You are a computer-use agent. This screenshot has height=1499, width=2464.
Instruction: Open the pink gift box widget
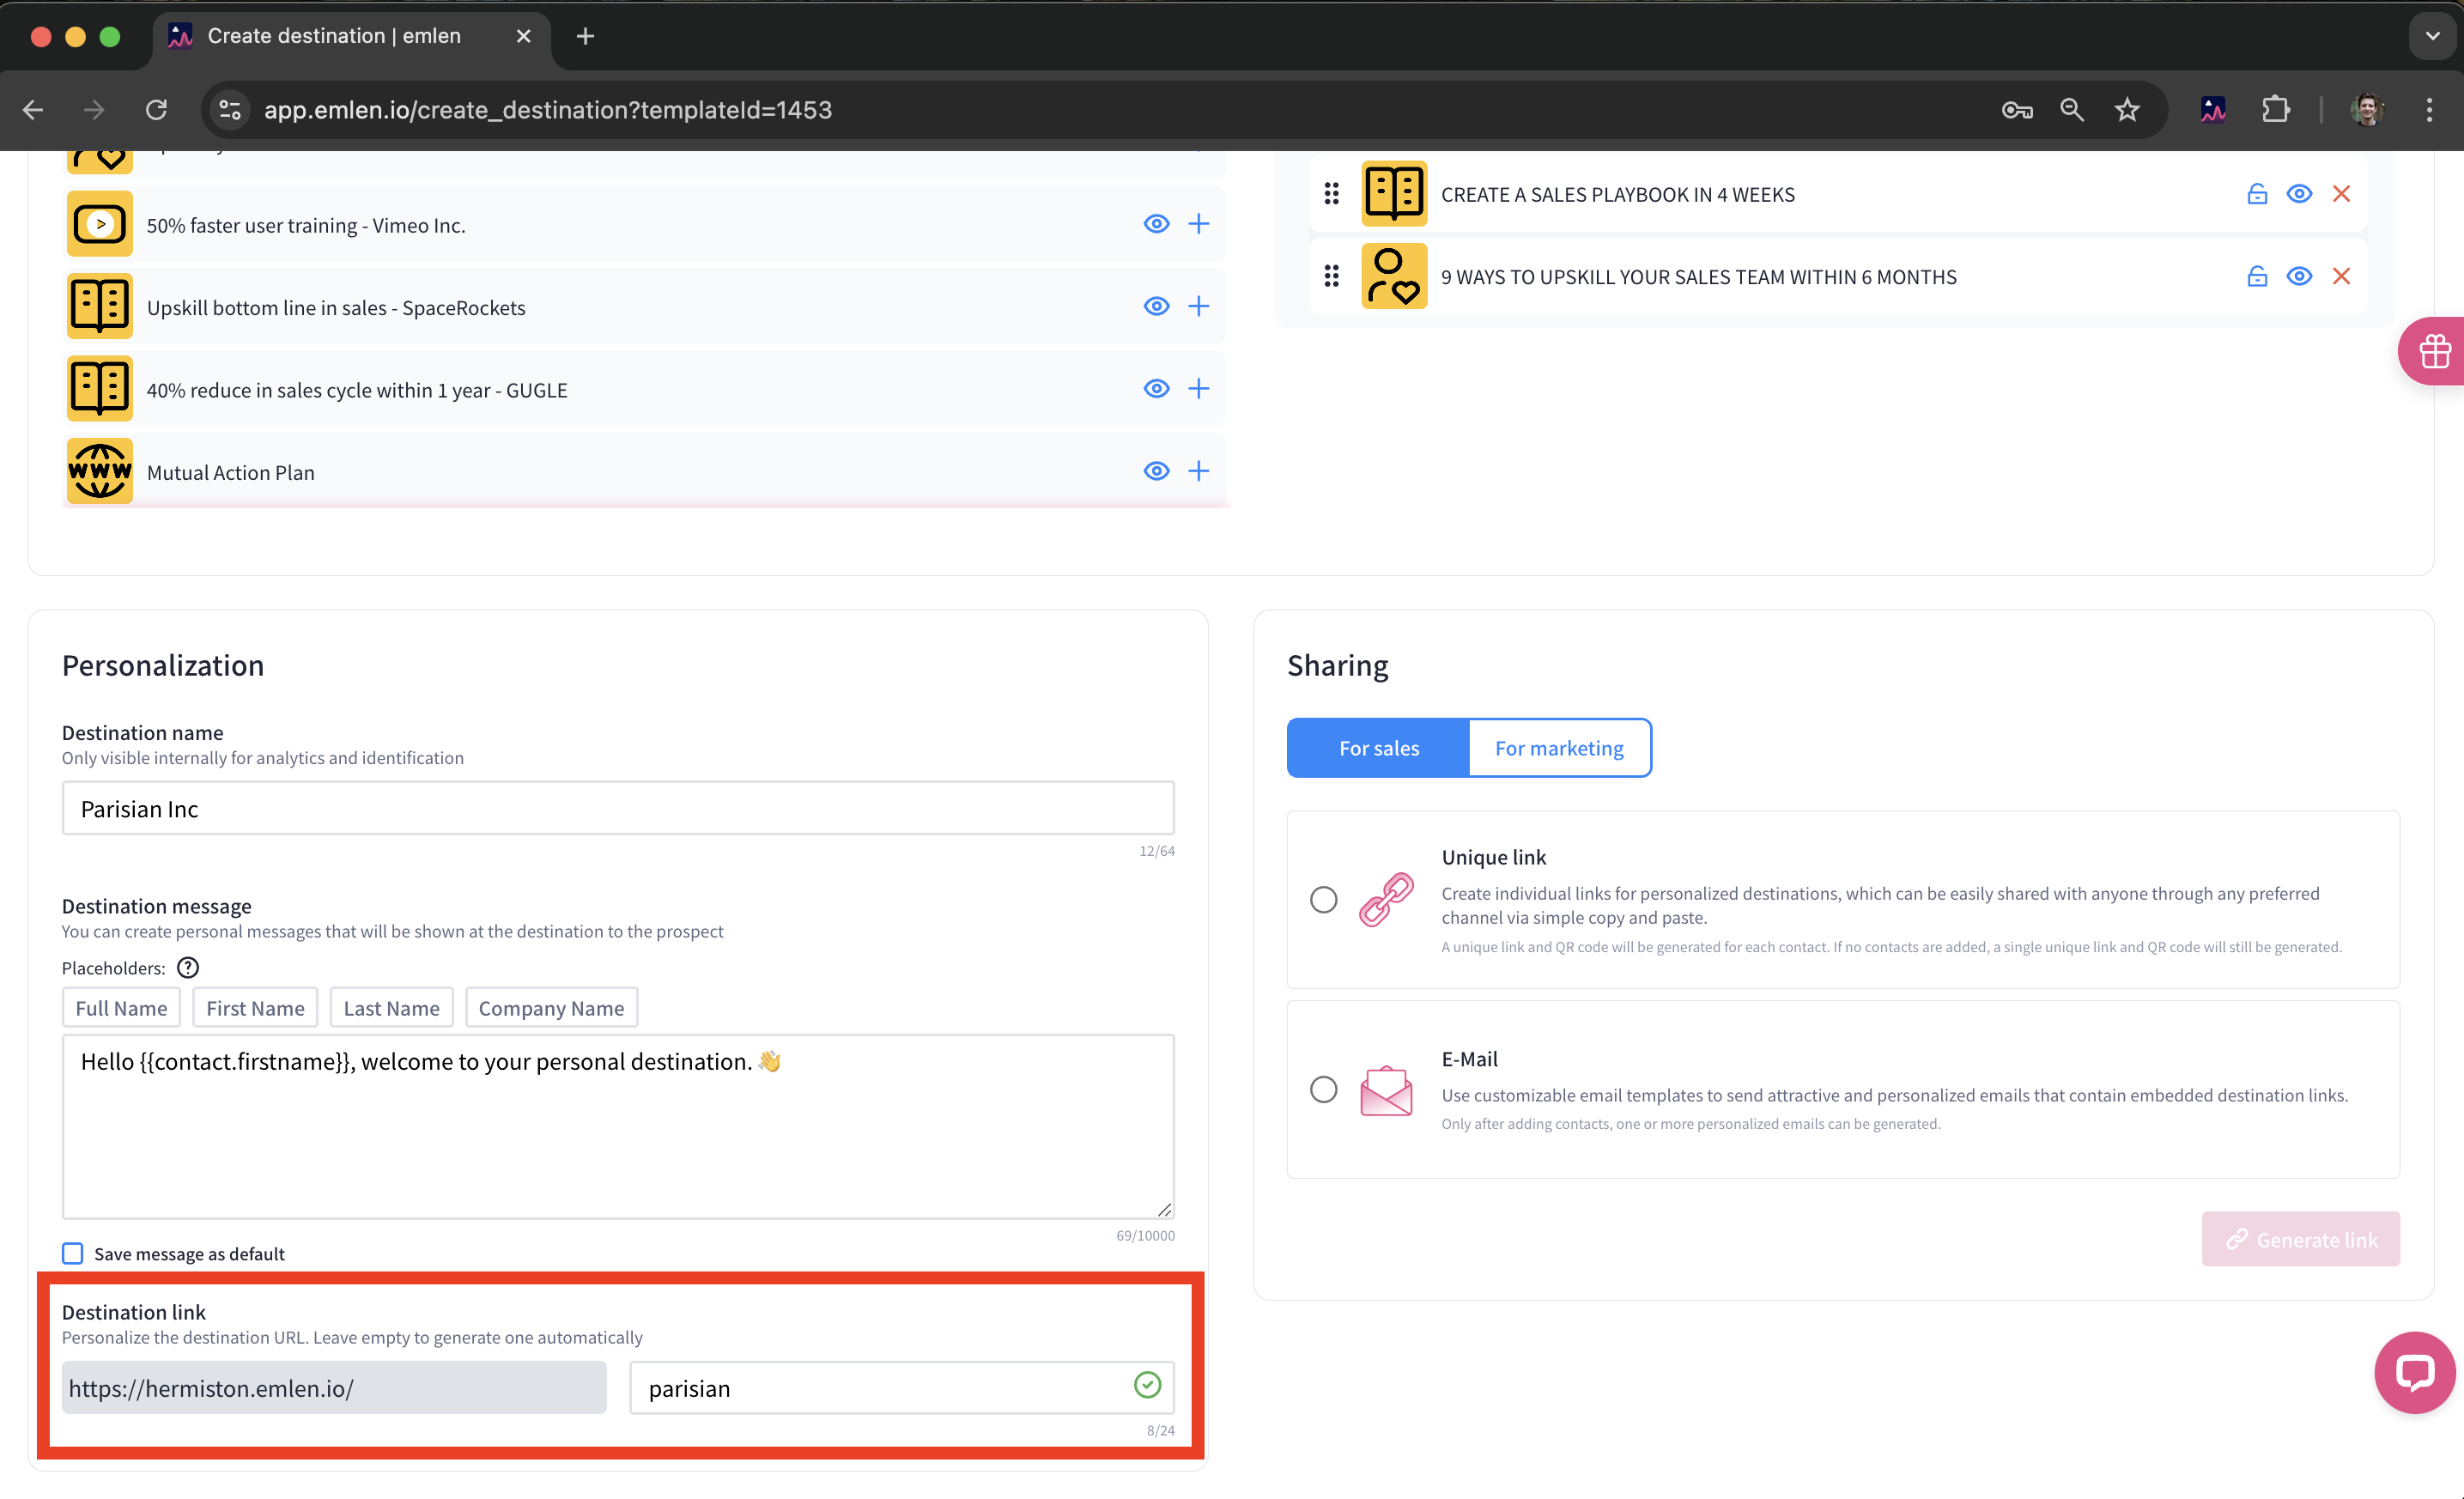pos(2433,351)
